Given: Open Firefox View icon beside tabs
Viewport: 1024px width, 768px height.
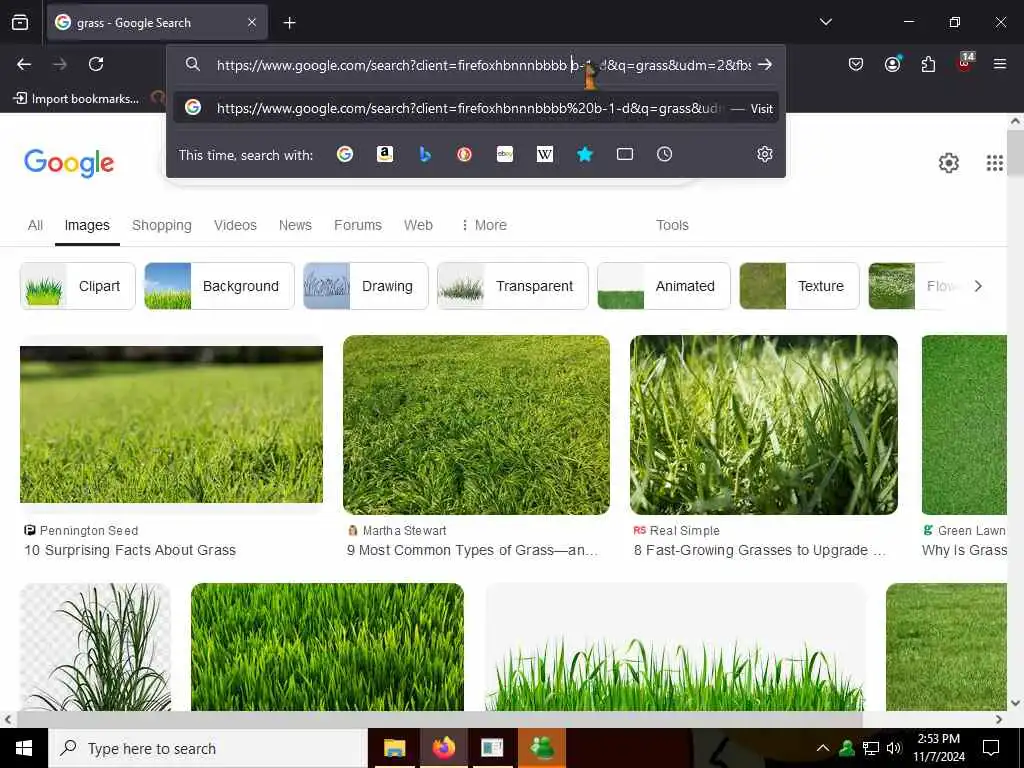Looking at the screenshot, I should (20, 23).
